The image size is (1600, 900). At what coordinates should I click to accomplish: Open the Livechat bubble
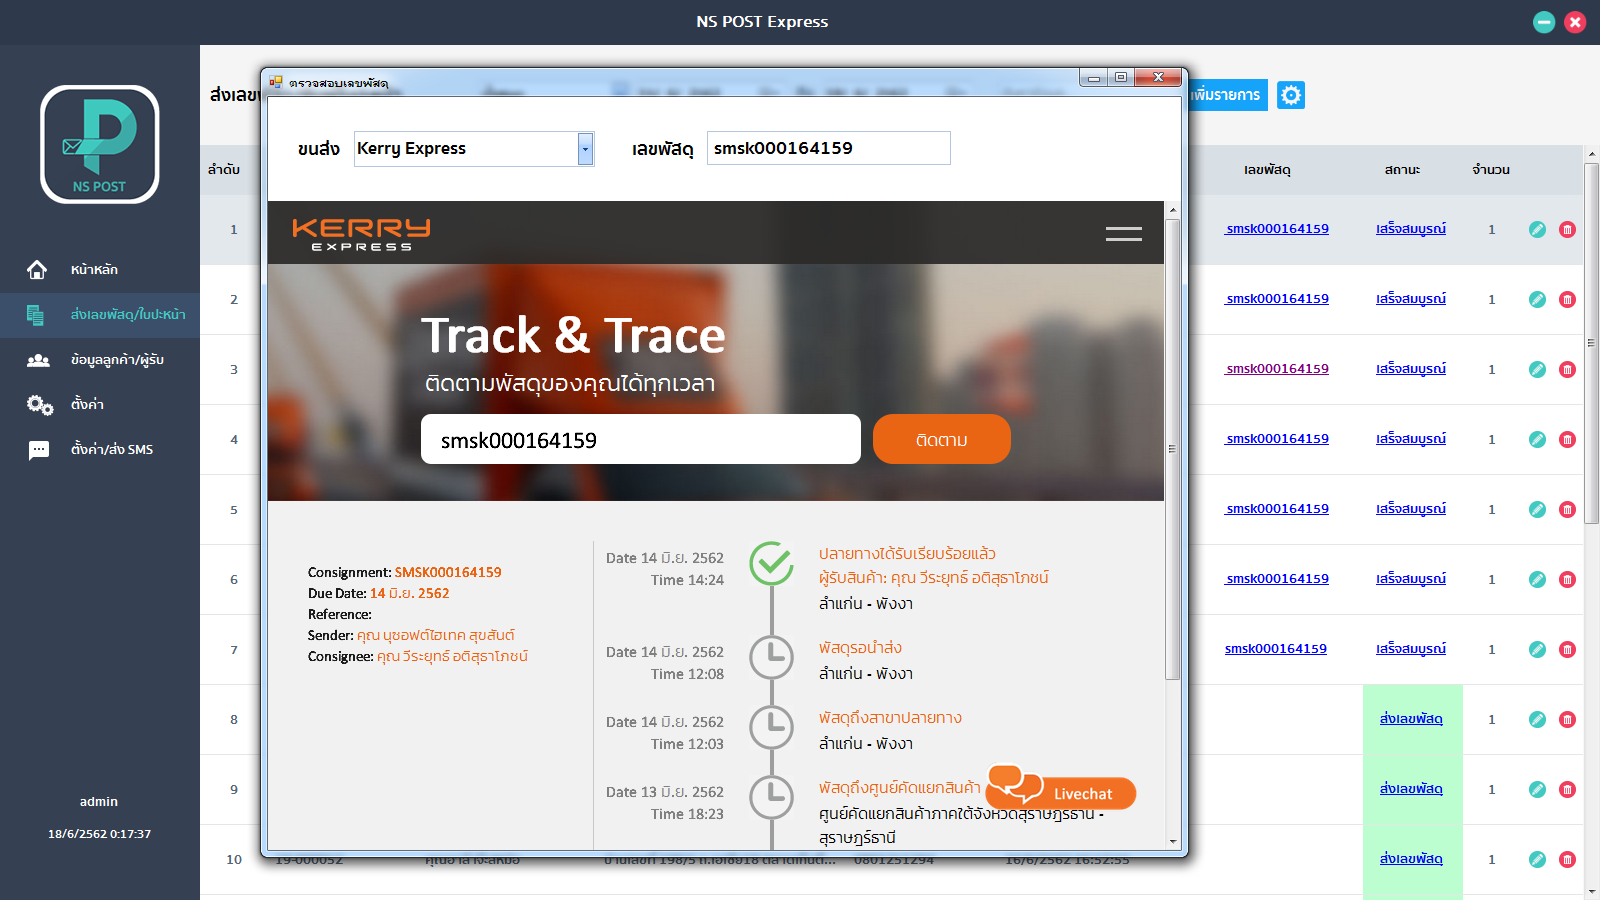coord(1060,789)
